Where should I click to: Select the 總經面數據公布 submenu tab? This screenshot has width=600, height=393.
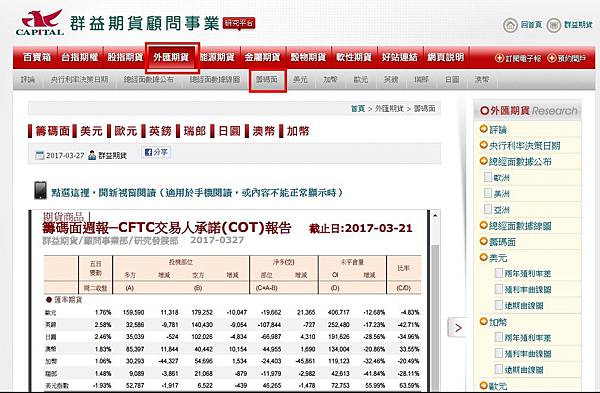point(149,80)
